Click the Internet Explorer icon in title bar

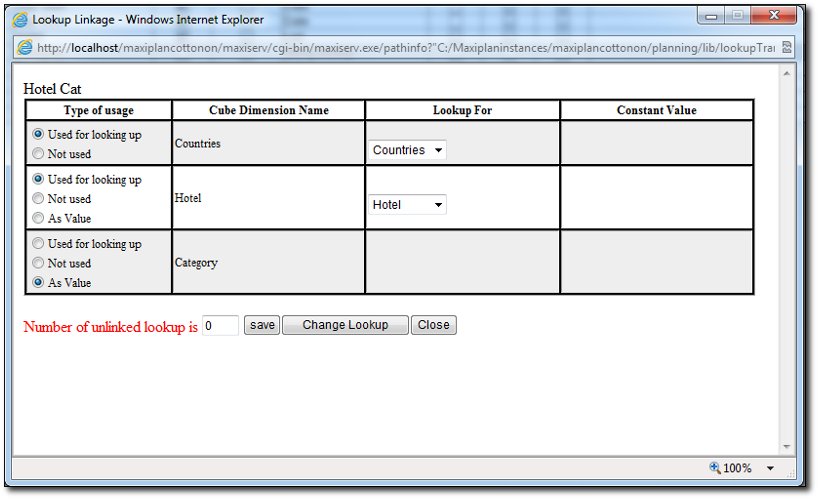[x=20, y=19]
